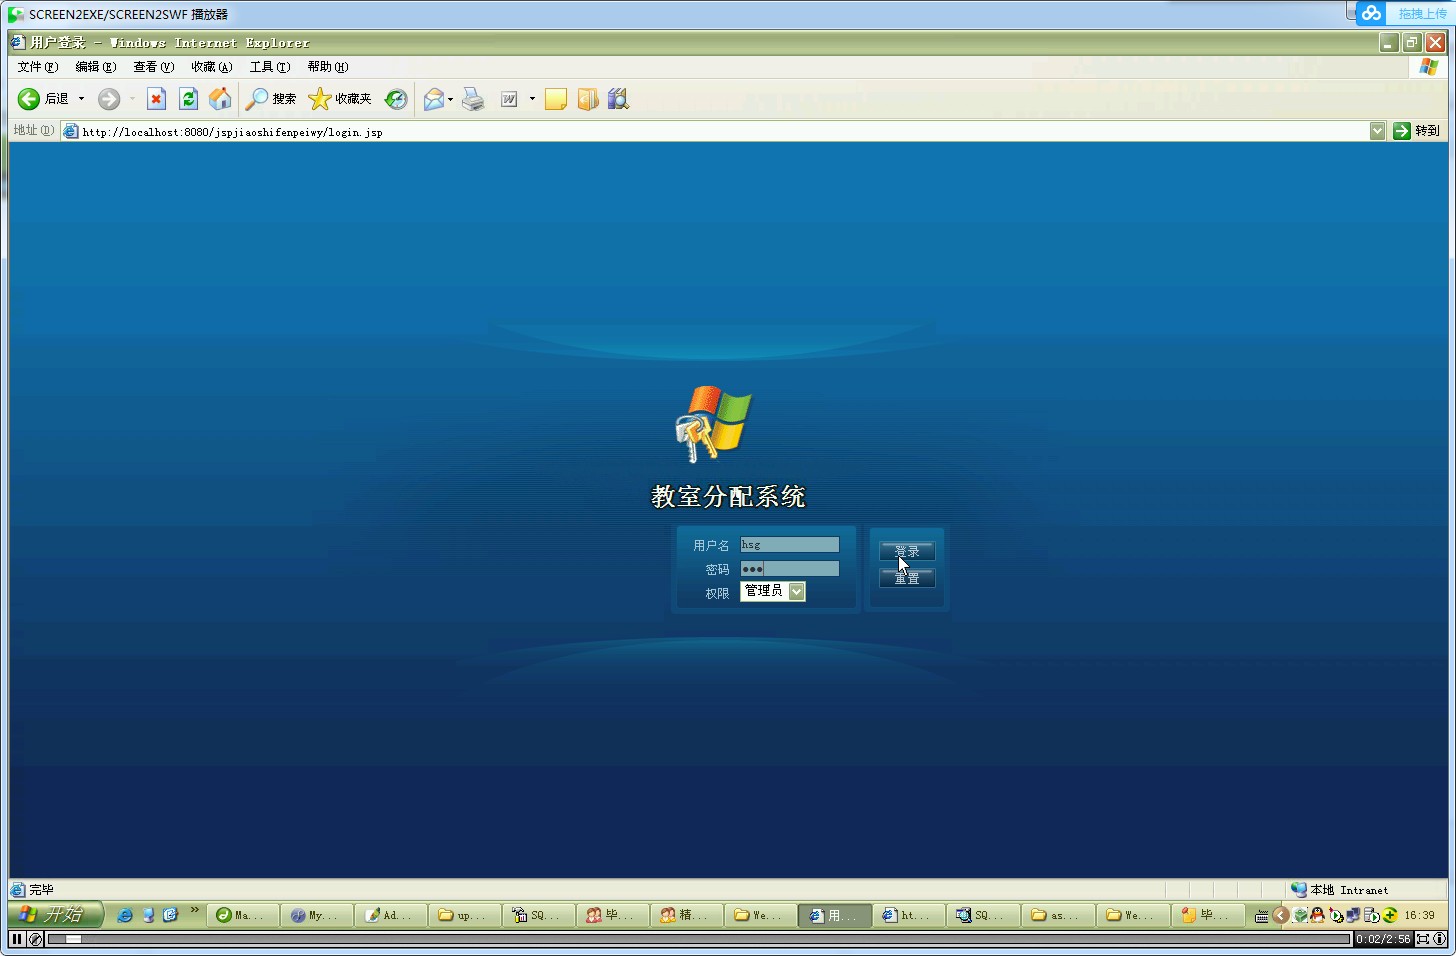Click the 拖拽上传 upload button

[x=1421, y=13]
